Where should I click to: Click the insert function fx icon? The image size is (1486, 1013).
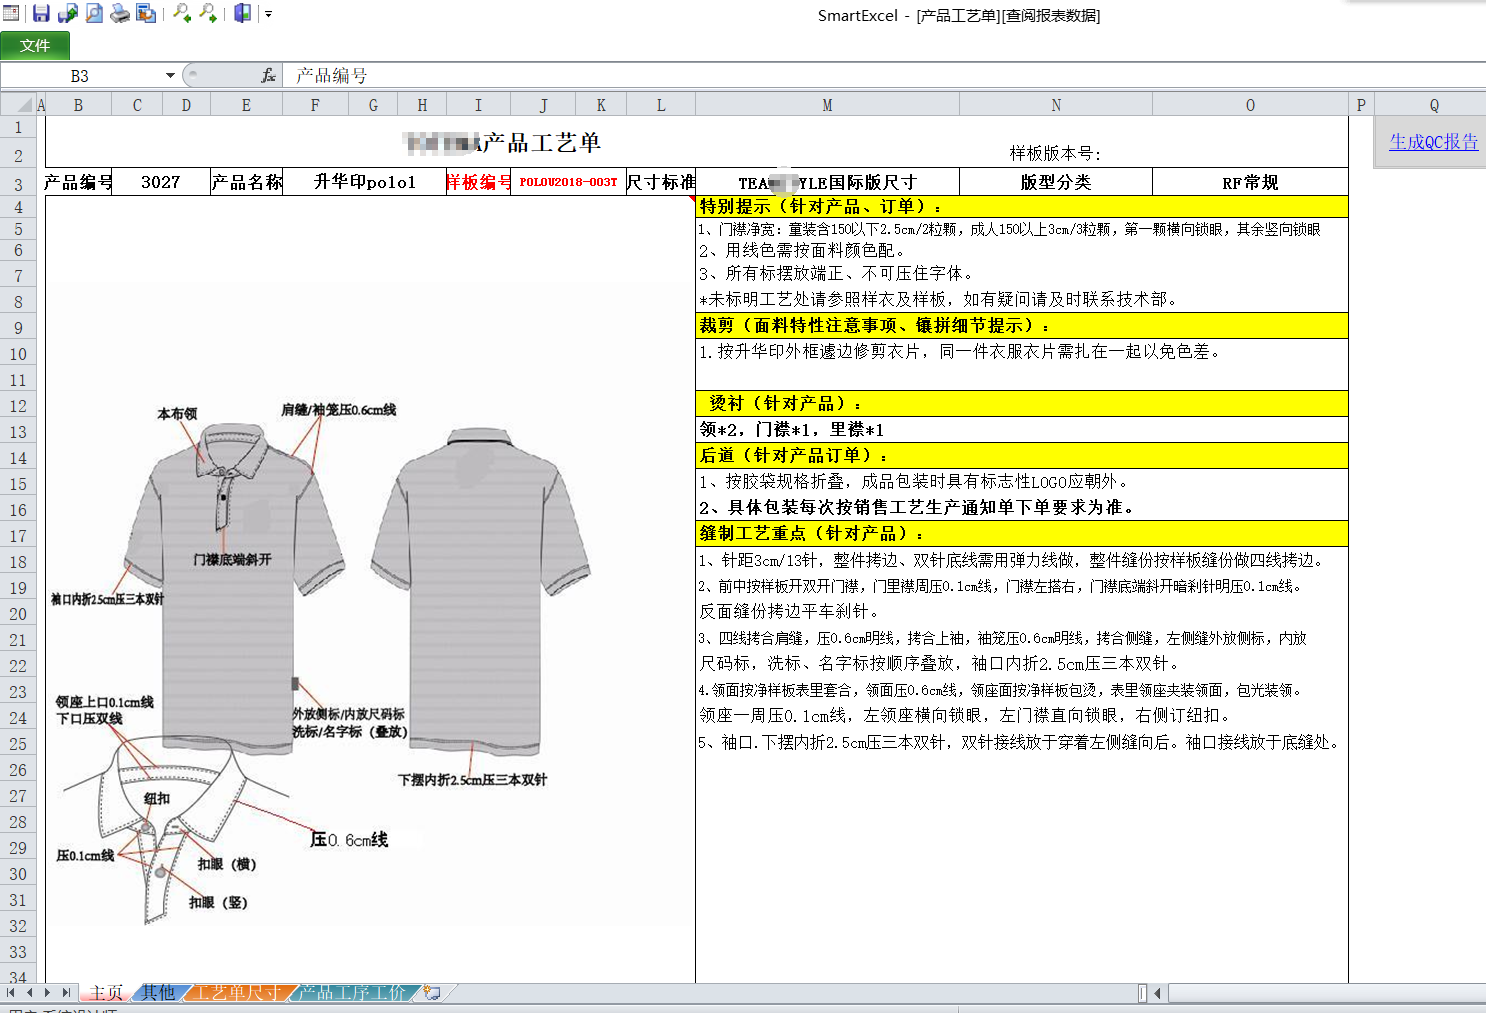pyautogui.click(x=268, y=76)
